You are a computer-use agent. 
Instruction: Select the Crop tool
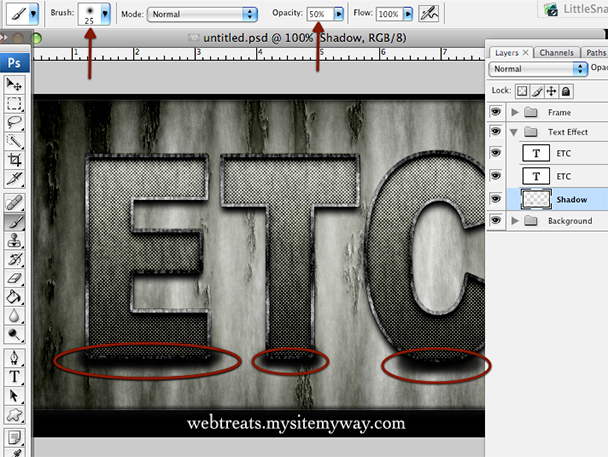pyautogui.click(x=14, y=160)
